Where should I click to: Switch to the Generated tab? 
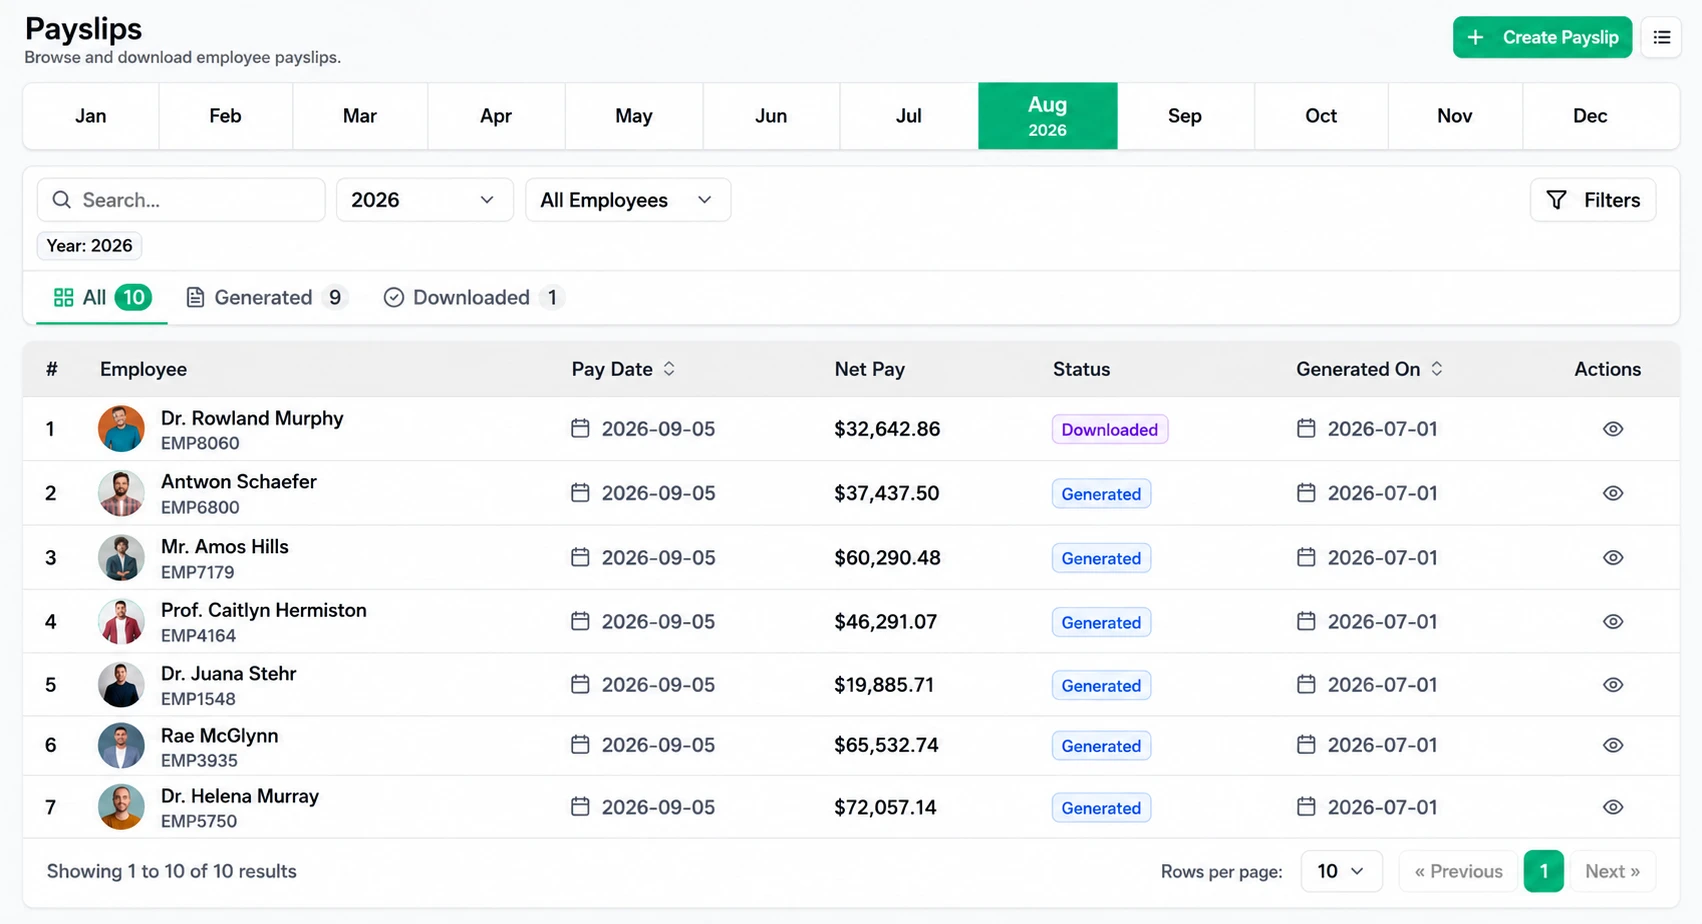pyautogui.click(x=267, y=298)
